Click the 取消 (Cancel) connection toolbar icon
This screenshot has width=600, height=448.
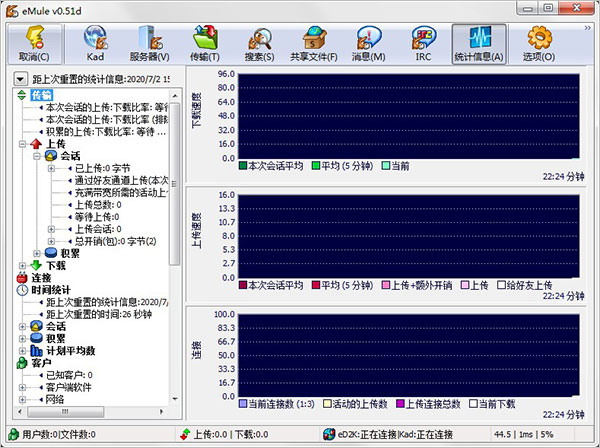(35, 43)
